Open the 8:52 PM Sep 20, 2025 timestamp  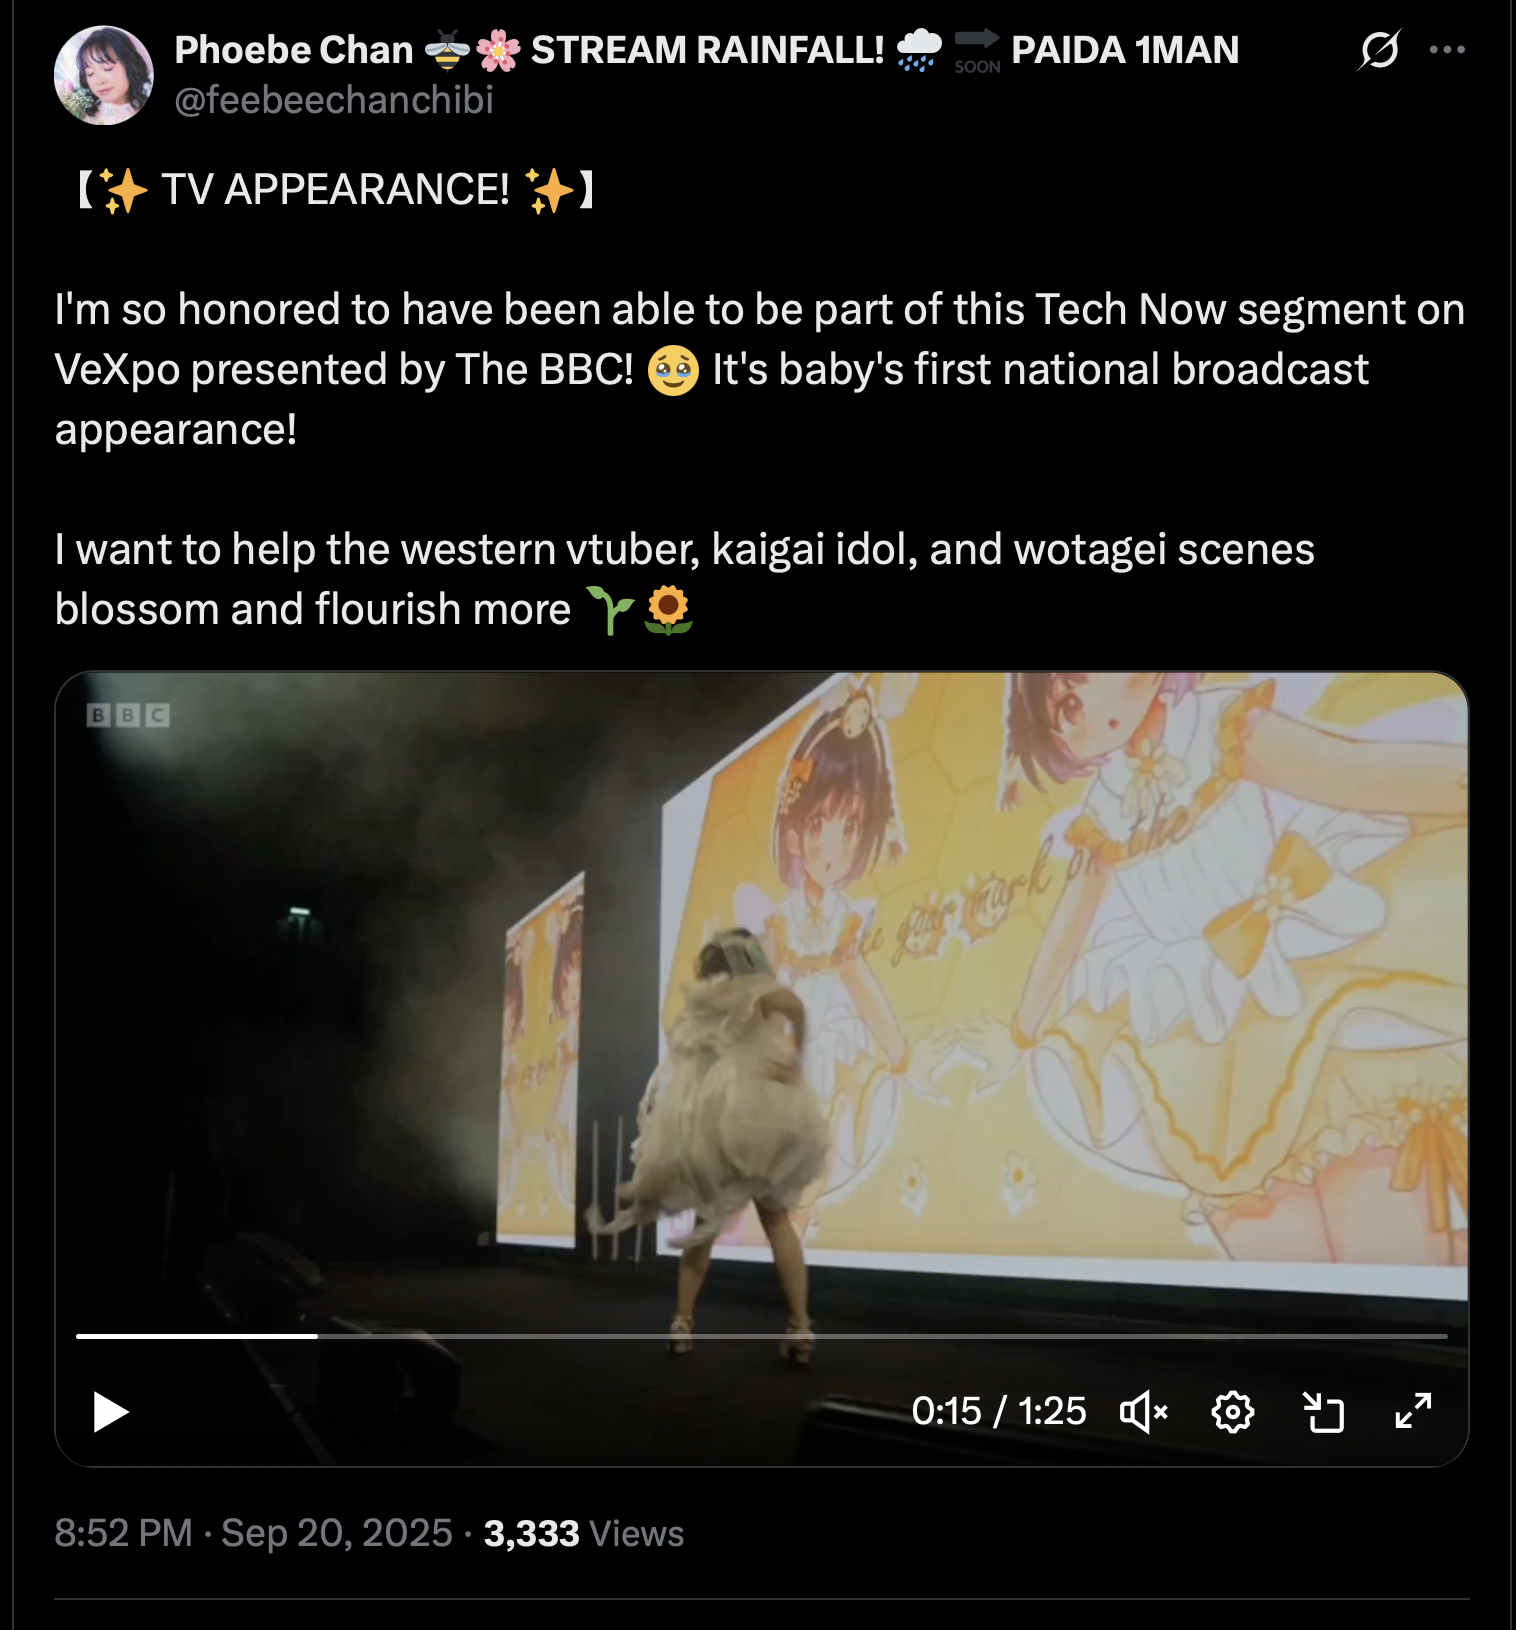(x=253, y=1533)
